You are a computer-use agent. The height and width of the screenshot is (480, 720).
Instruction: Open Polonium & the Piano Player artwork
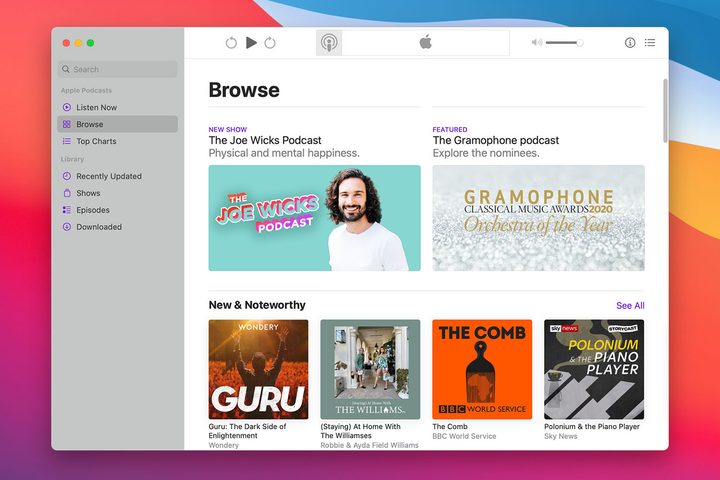(594, 370)
